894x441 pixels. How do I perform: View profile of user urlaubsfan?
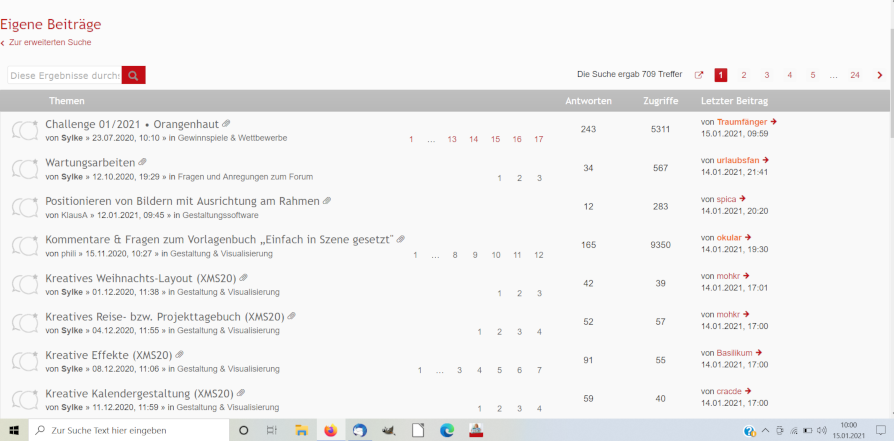coord(738,160)
